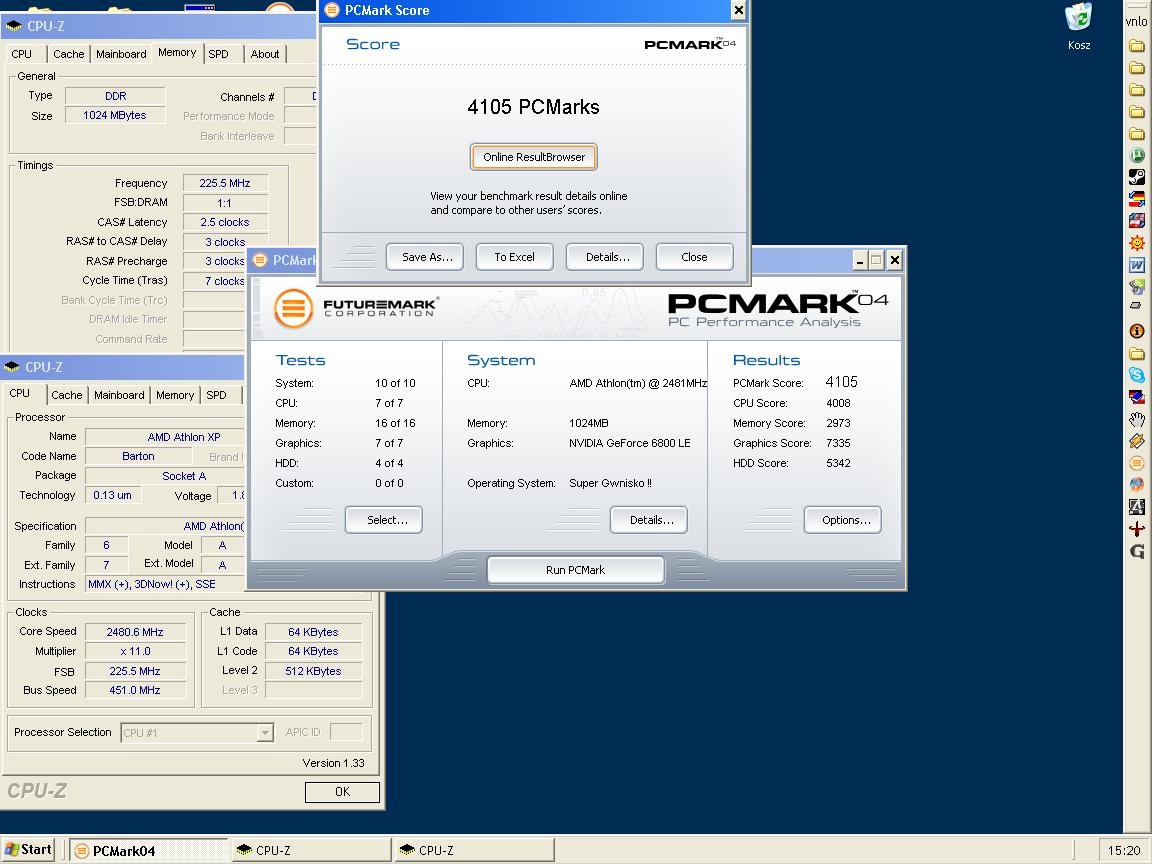Image resolution: width=1152 pixels, height=864 pixels.
Task: Open the topmost folder icon in side toolbar
Action: [x=1137, y=46]
